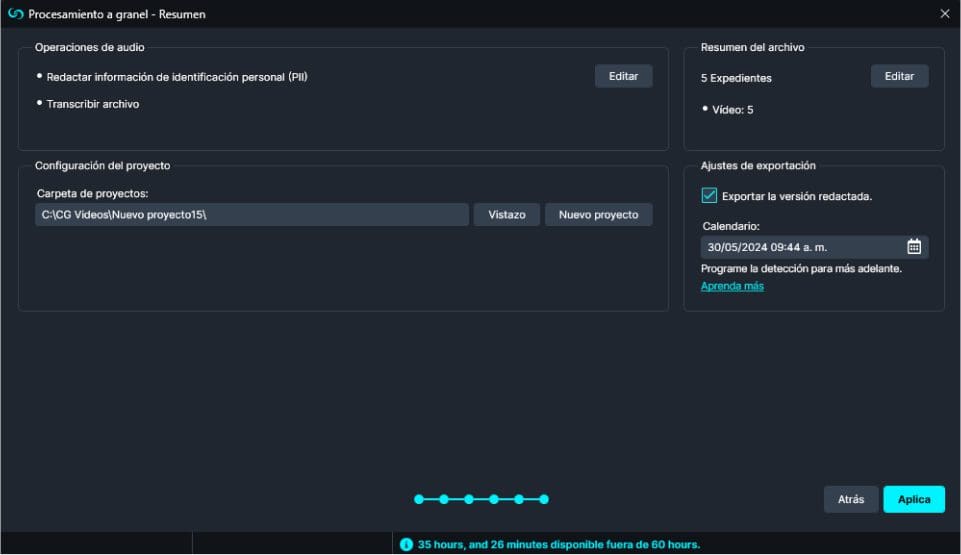Create a Nuevo proyecto
This screenshot has width=961, height=555.
pos(598,214)
